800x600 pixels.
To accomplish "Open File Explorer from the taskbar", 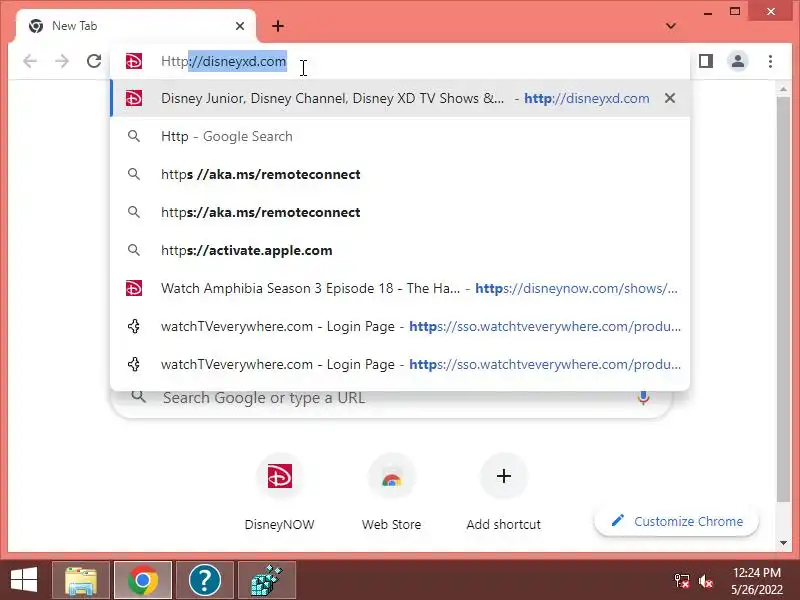I will pyautogui.click(x=81, y=580).
